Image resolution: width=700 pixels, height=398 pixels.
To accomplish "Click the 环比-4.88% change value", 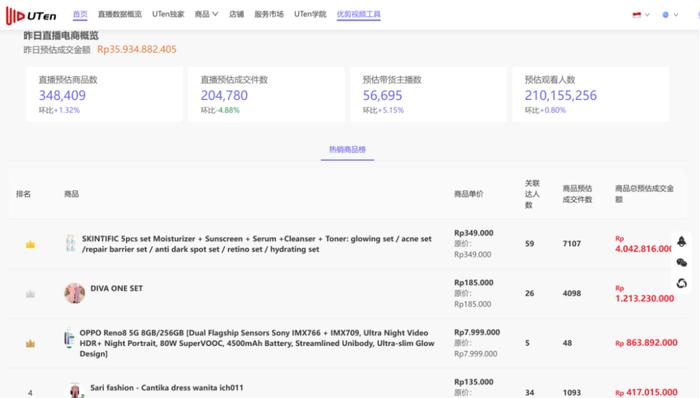I will (220, 110).
